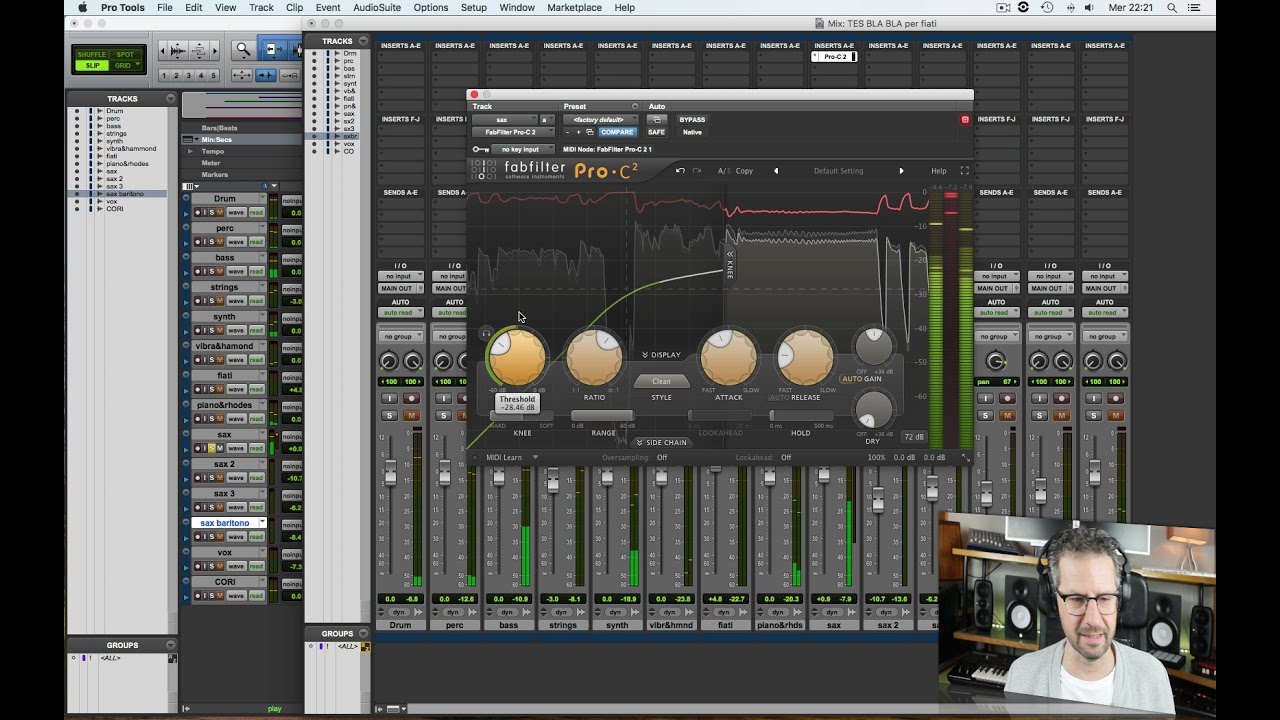Click the preset copy settings icon
This screenshot has width=1280, height=720.
click(590, 132)
